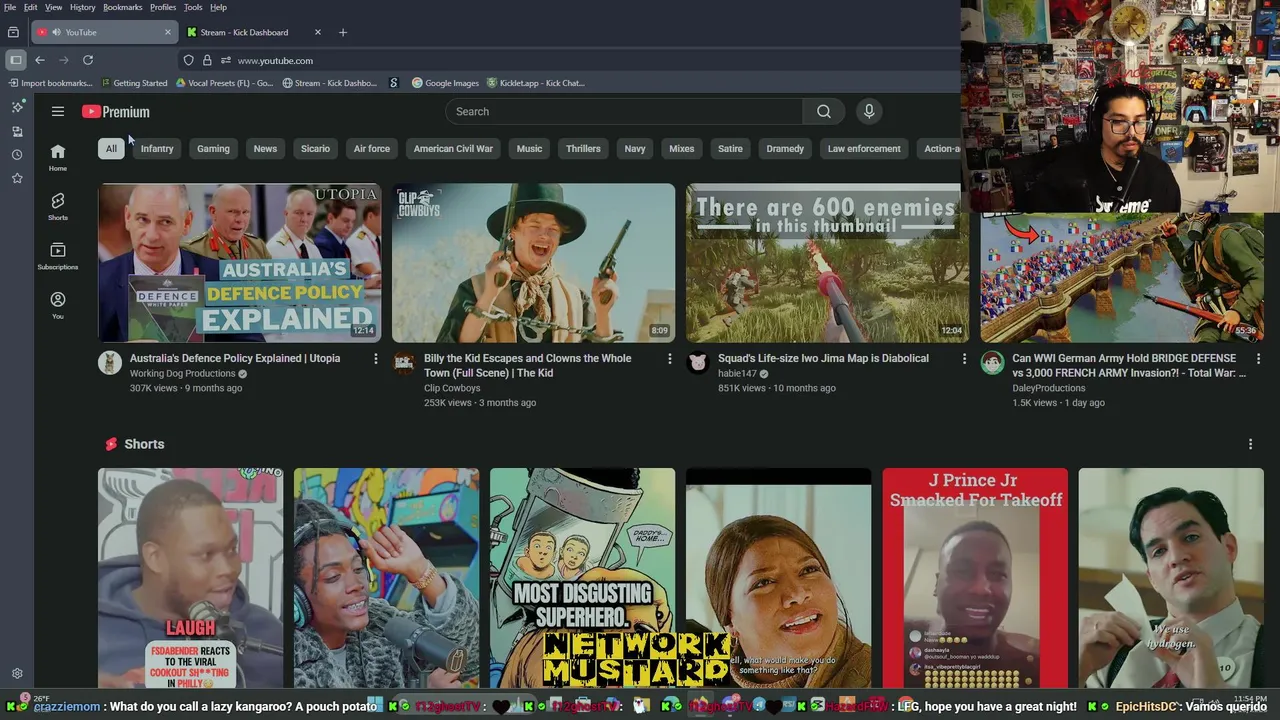Open Bookmarks star in Firefox sidebar
The width and height of the screenshot is (1280, 720).
coord(17,178)
